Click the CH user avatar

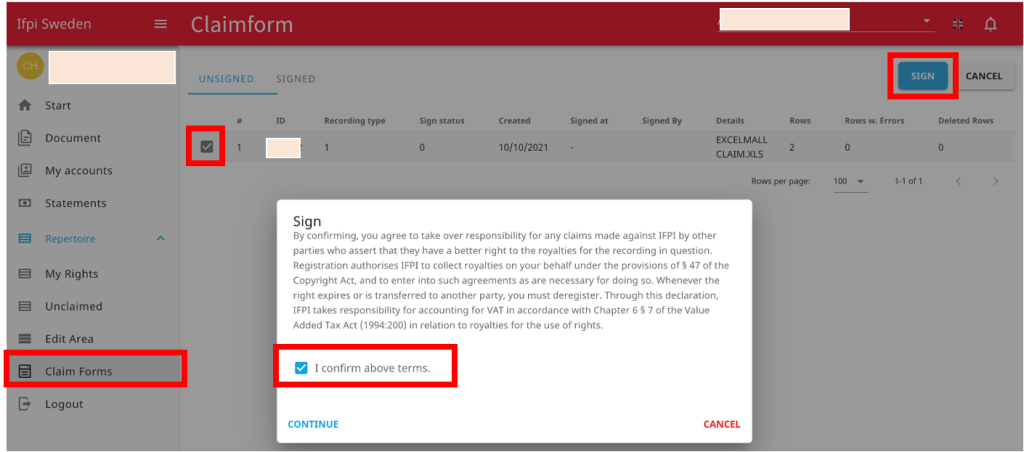(30, 66)
